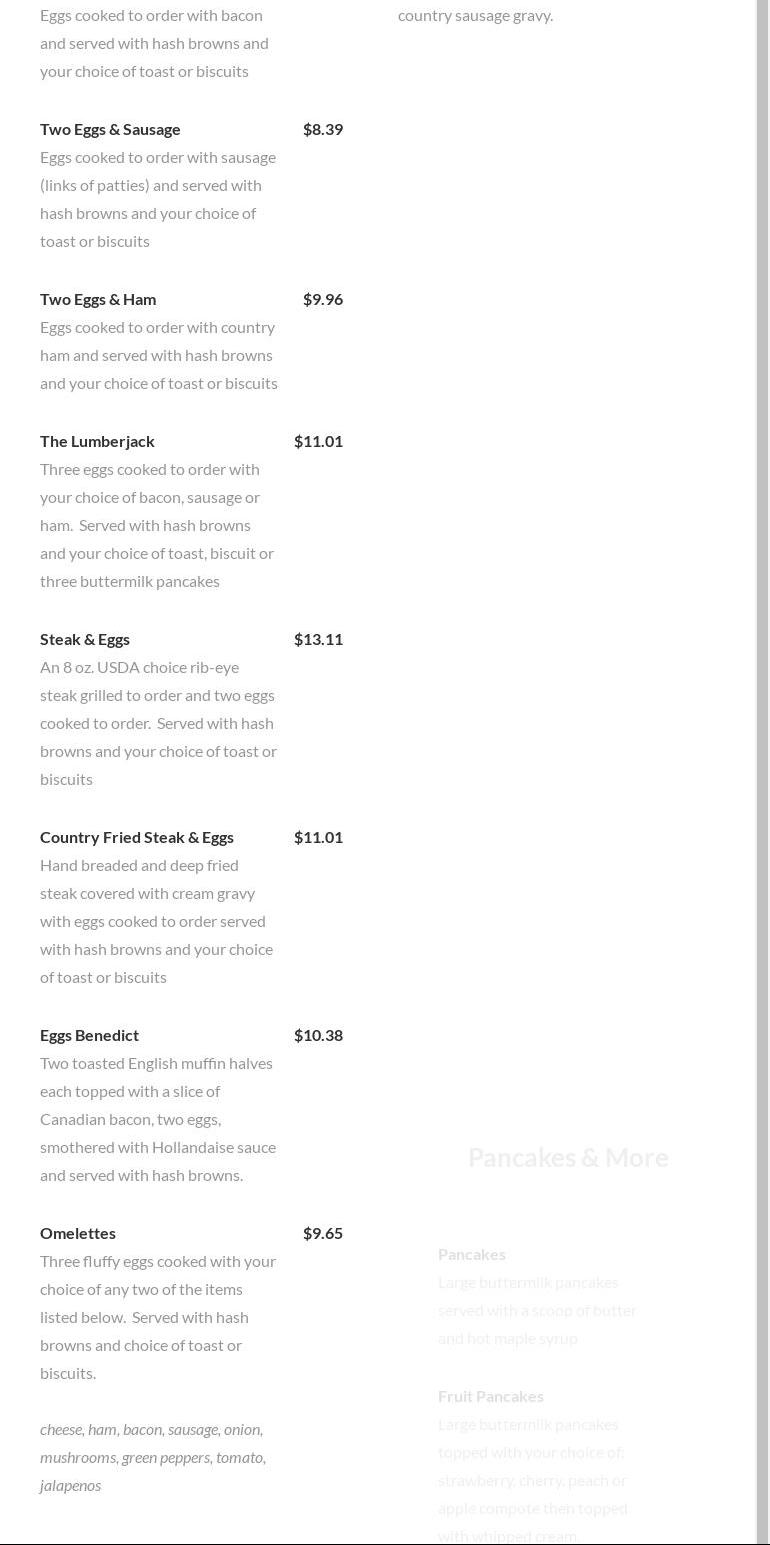
Task: Click the Pancakes & More section heading
Action: (568, 1157)
